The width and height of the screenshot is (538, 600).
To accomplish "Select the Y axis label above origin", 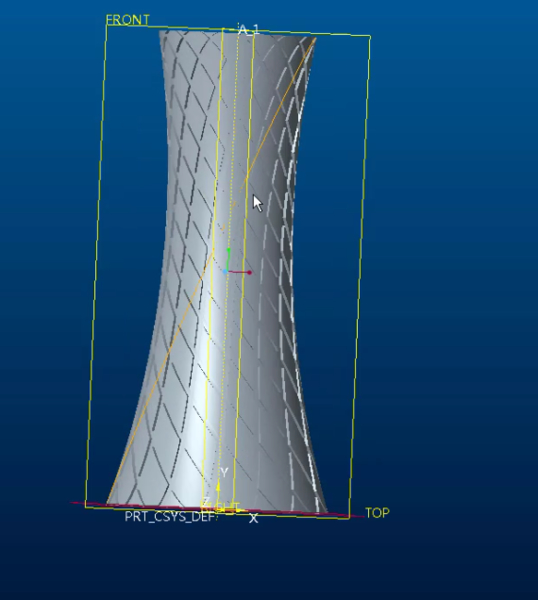I will 224,473.
